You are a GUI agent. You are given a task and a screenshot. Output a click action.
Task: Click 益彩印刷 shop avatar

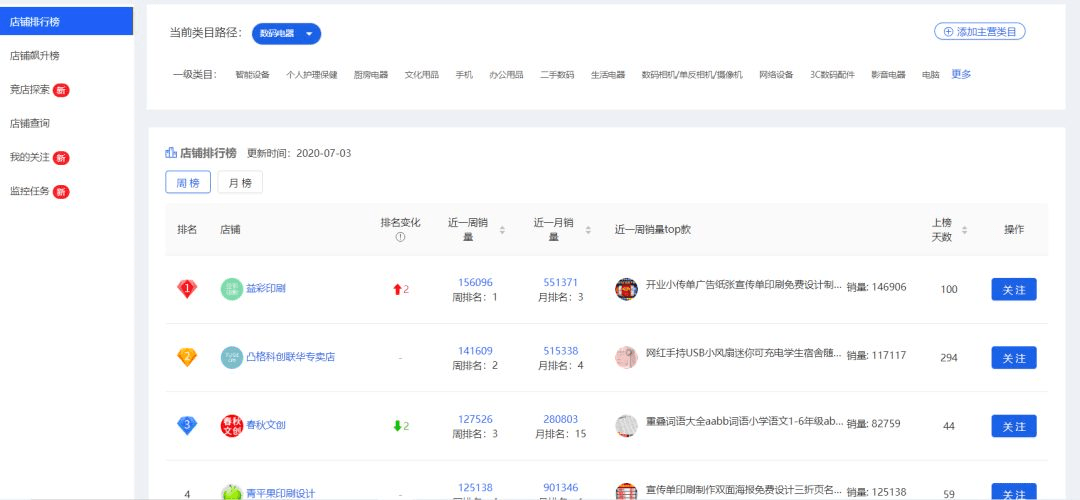click(232, 289)
